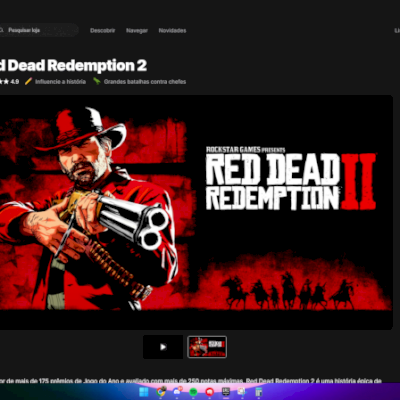Open Spotify from the taskbar
The height and width of the screenshot is (400, 400).
coord(193,392)
